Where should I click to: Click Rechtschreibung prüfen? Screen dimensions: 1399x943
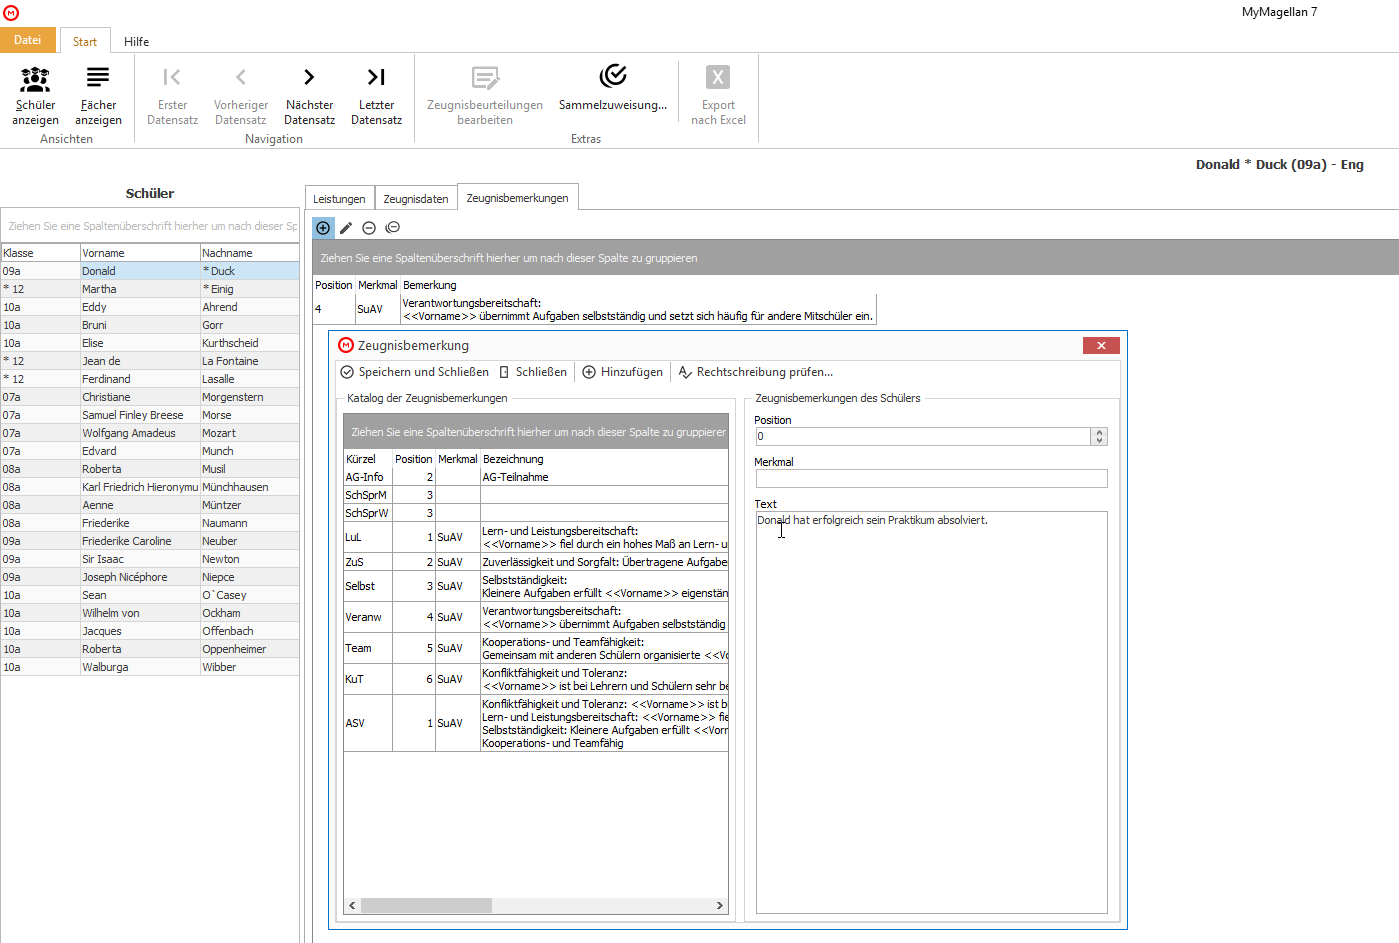(755, 372)
